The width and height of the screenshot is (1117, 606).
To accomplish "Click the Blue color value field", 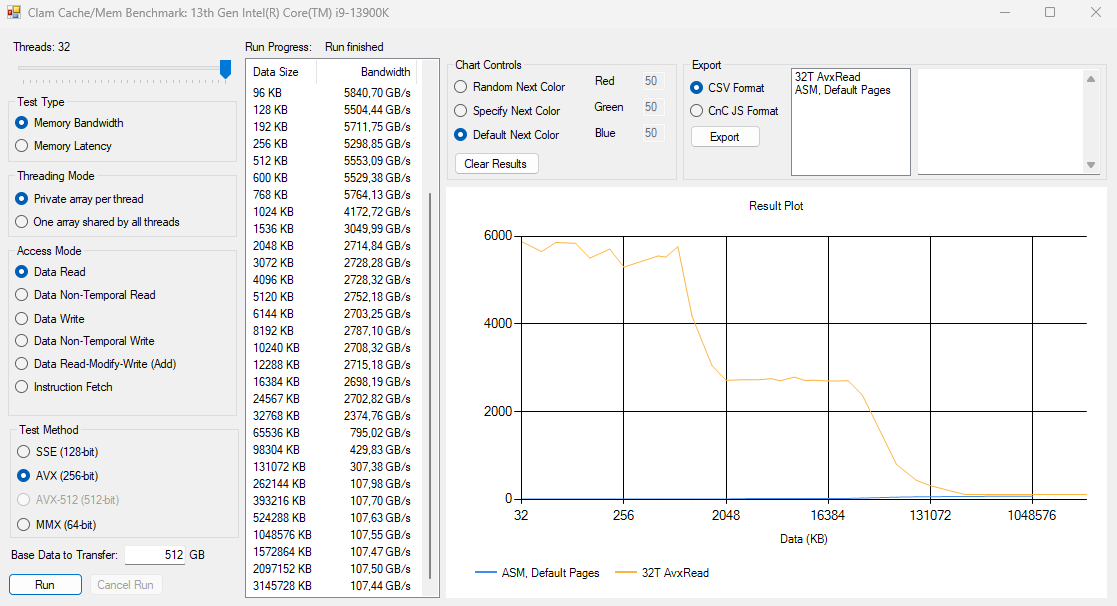I will (x=653, y=132).
